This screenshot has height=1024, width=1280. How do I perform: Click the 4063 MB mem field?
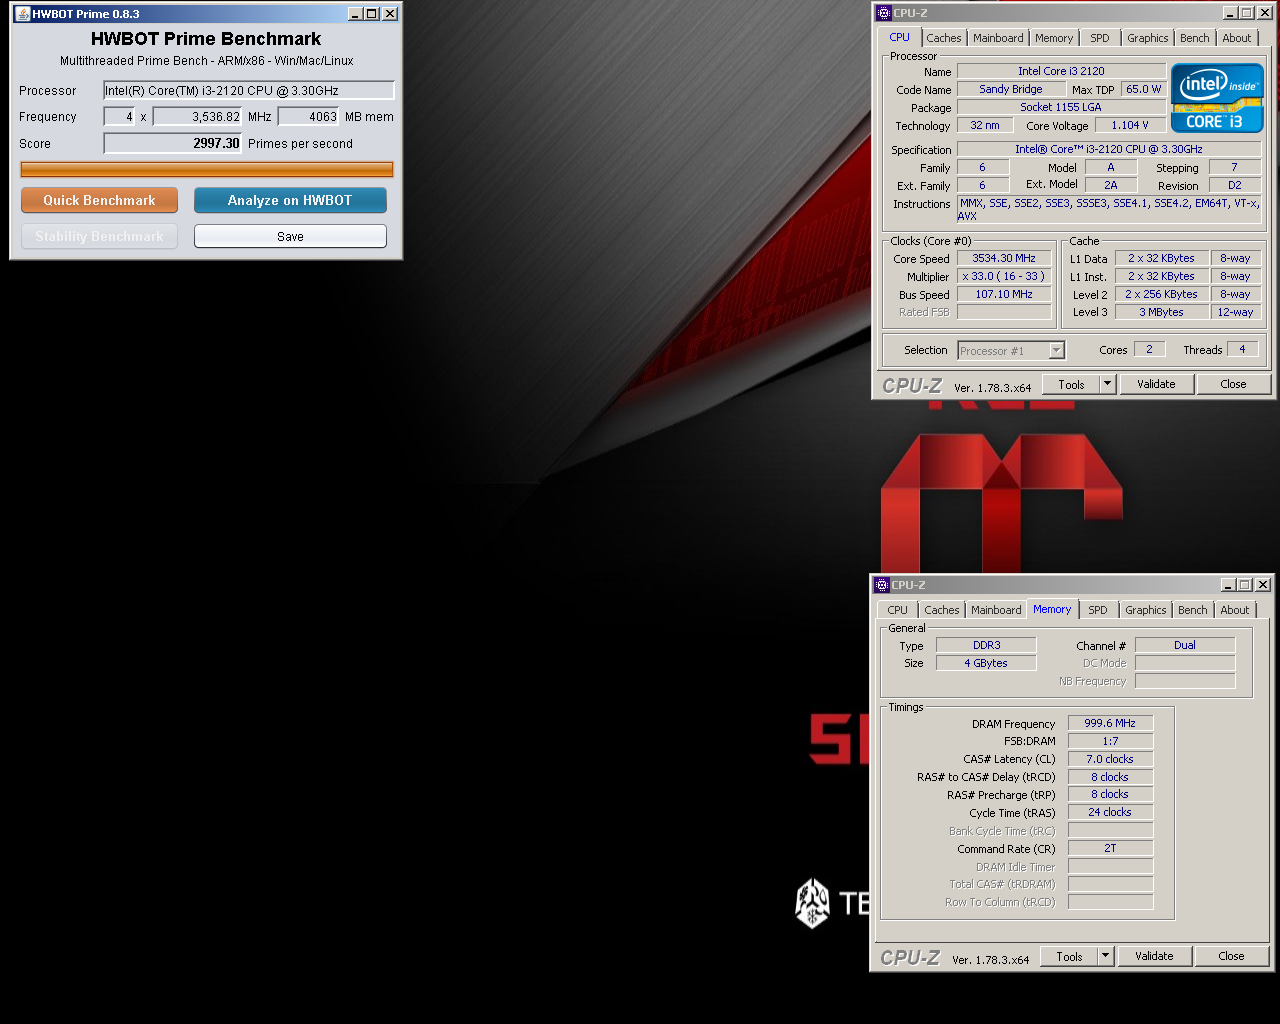pos(308,116)
